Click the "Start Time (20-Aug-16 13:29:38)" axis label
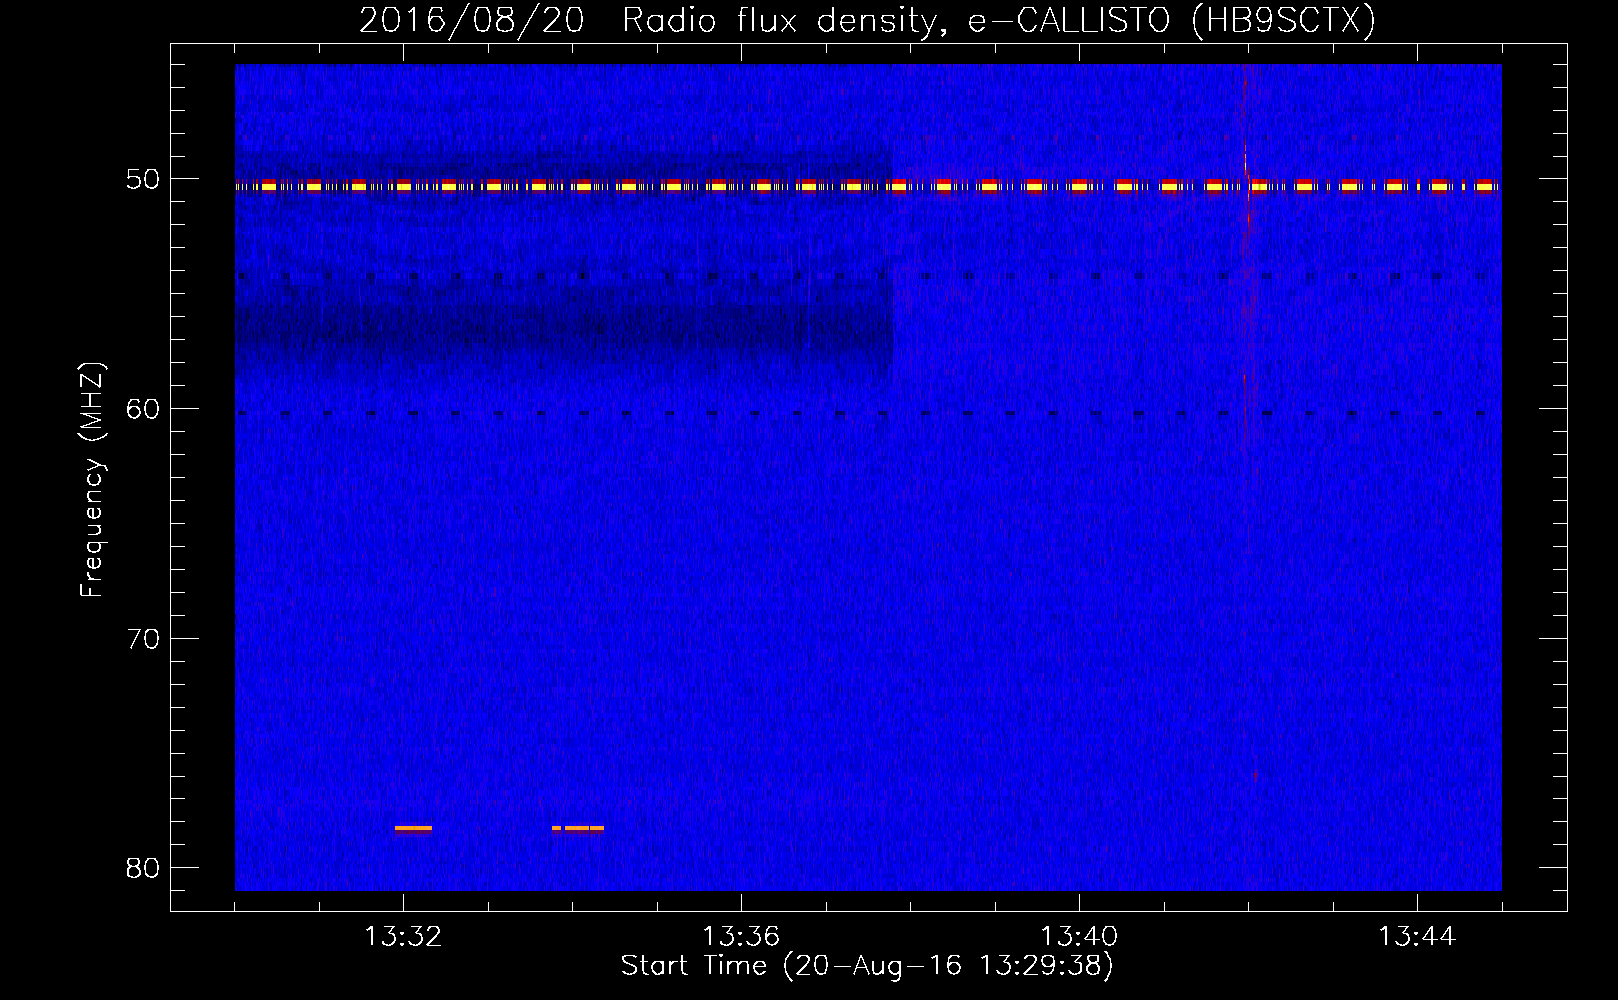The image size is (1618, 1000). (x=867, y=966)
